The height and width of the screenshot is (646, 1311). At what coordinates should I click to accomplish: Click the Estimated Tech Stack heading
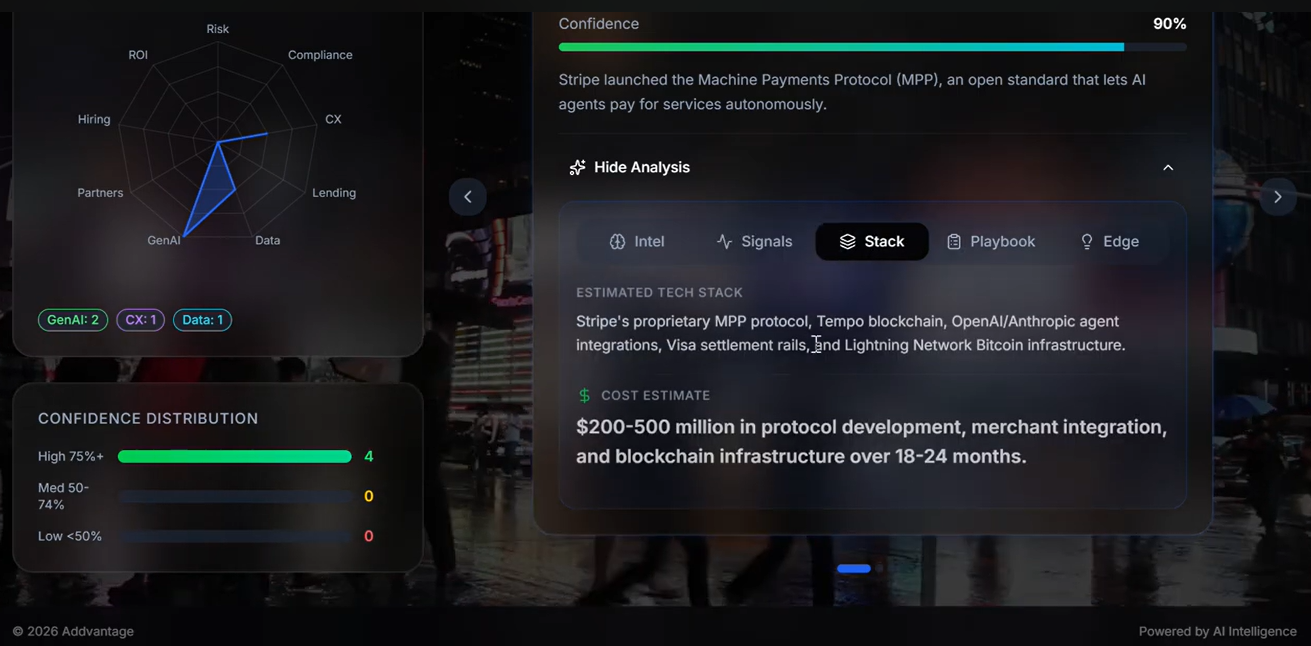659,293
